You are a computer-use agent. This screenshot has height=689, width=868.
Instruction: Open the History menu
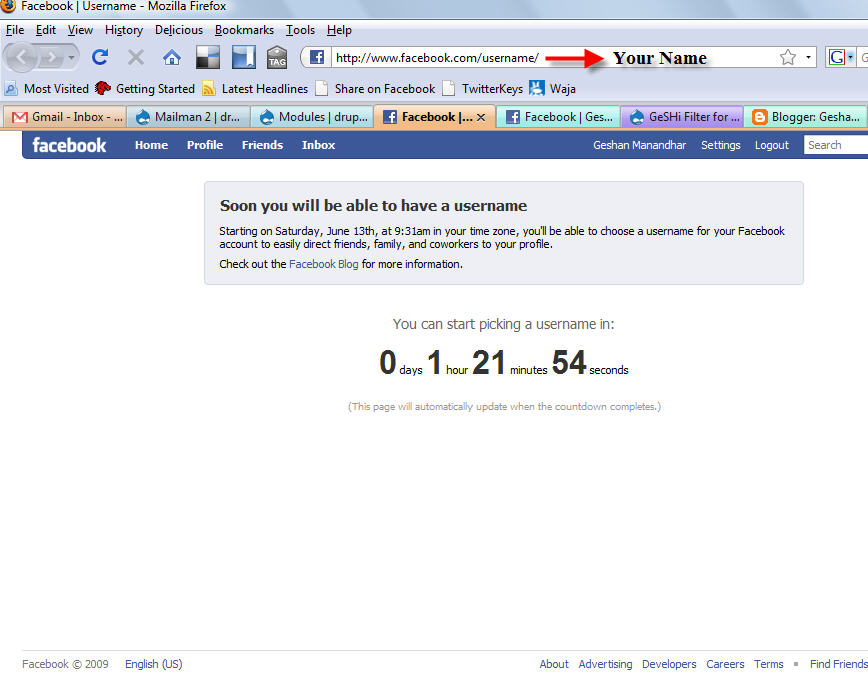(124, 30)
